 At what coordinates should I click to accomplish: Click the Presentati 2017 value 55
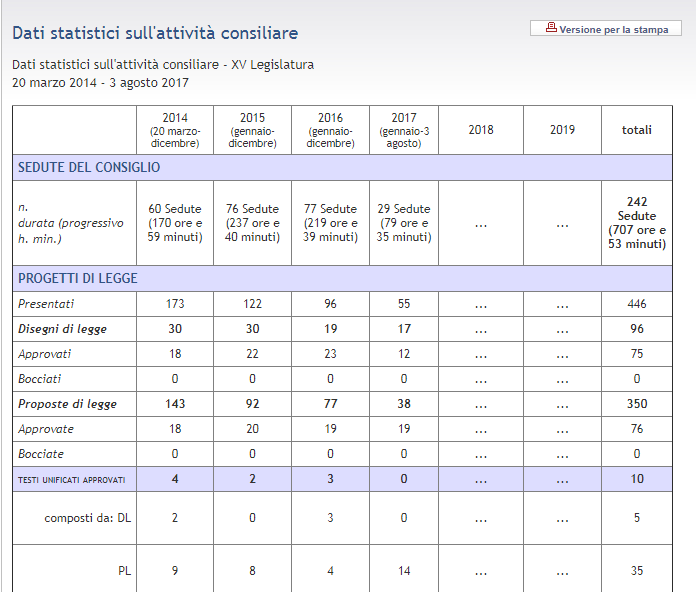click(x=404, y=304)
